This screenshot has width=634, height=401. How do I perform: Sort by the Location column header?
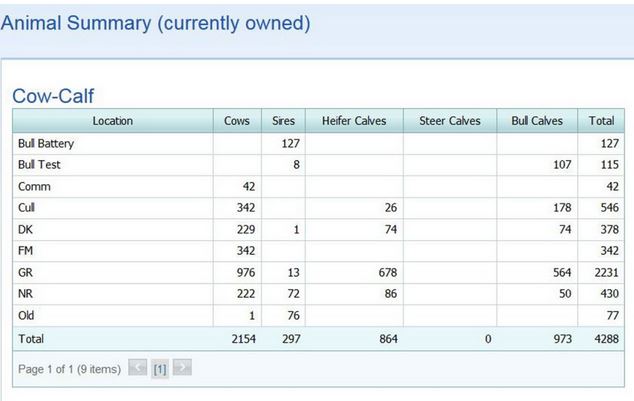(112, 121)
